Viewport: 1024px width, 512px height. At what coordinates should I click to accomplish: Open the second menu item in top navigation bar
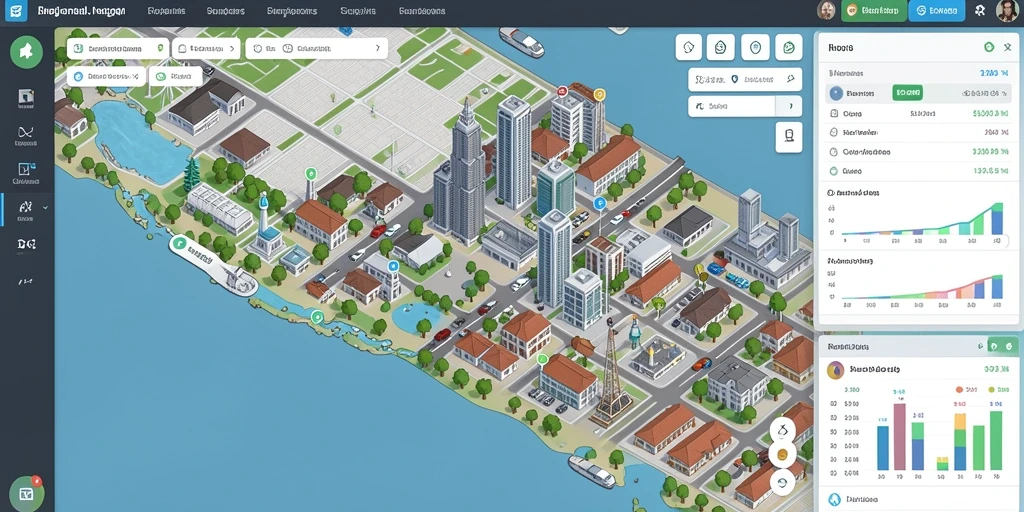pyautogui.click(x=225, y=11)
